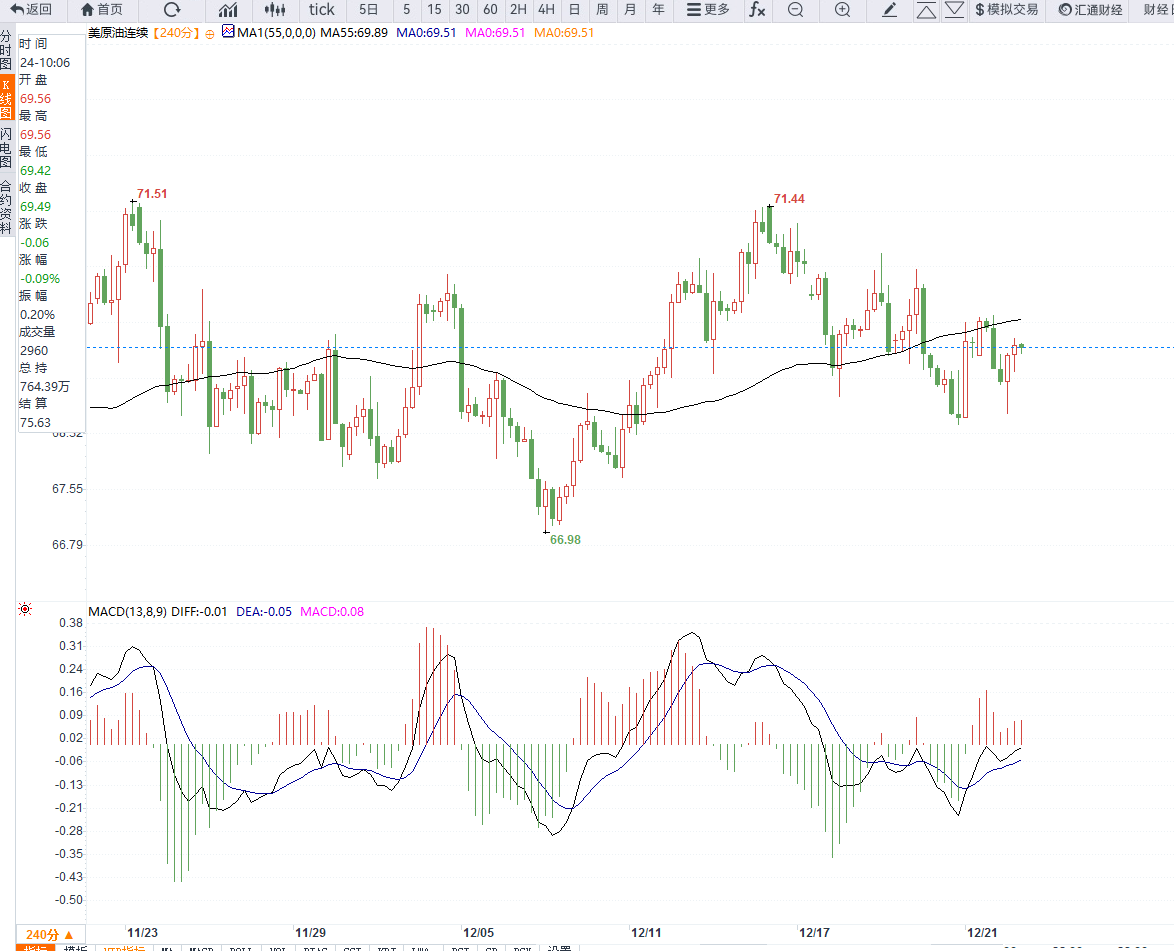Zoom in the chart
The image size is (1174, 951).
pyautogui.click(x=842, y=10)
